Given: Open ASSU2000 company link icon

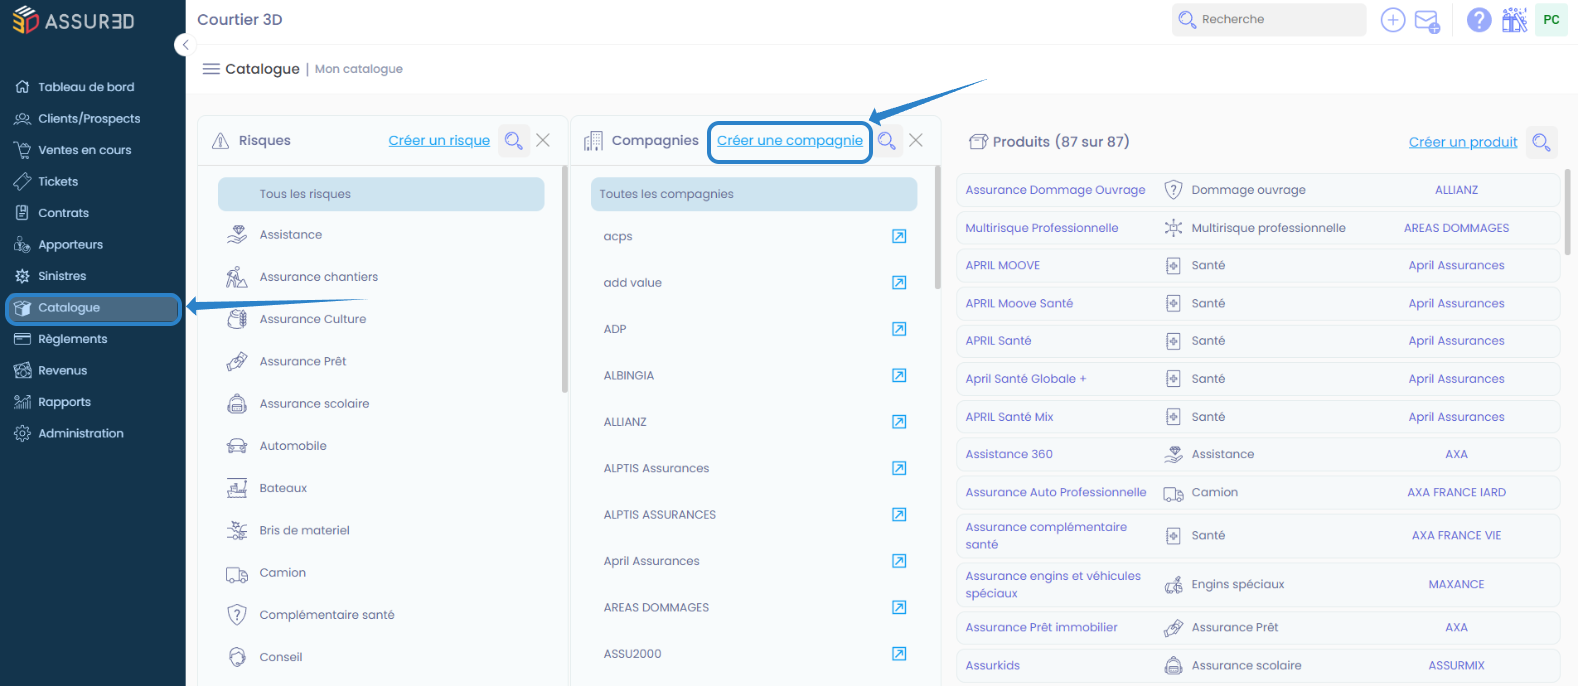Looking at the screenshot, I should [x=899, y=654].
